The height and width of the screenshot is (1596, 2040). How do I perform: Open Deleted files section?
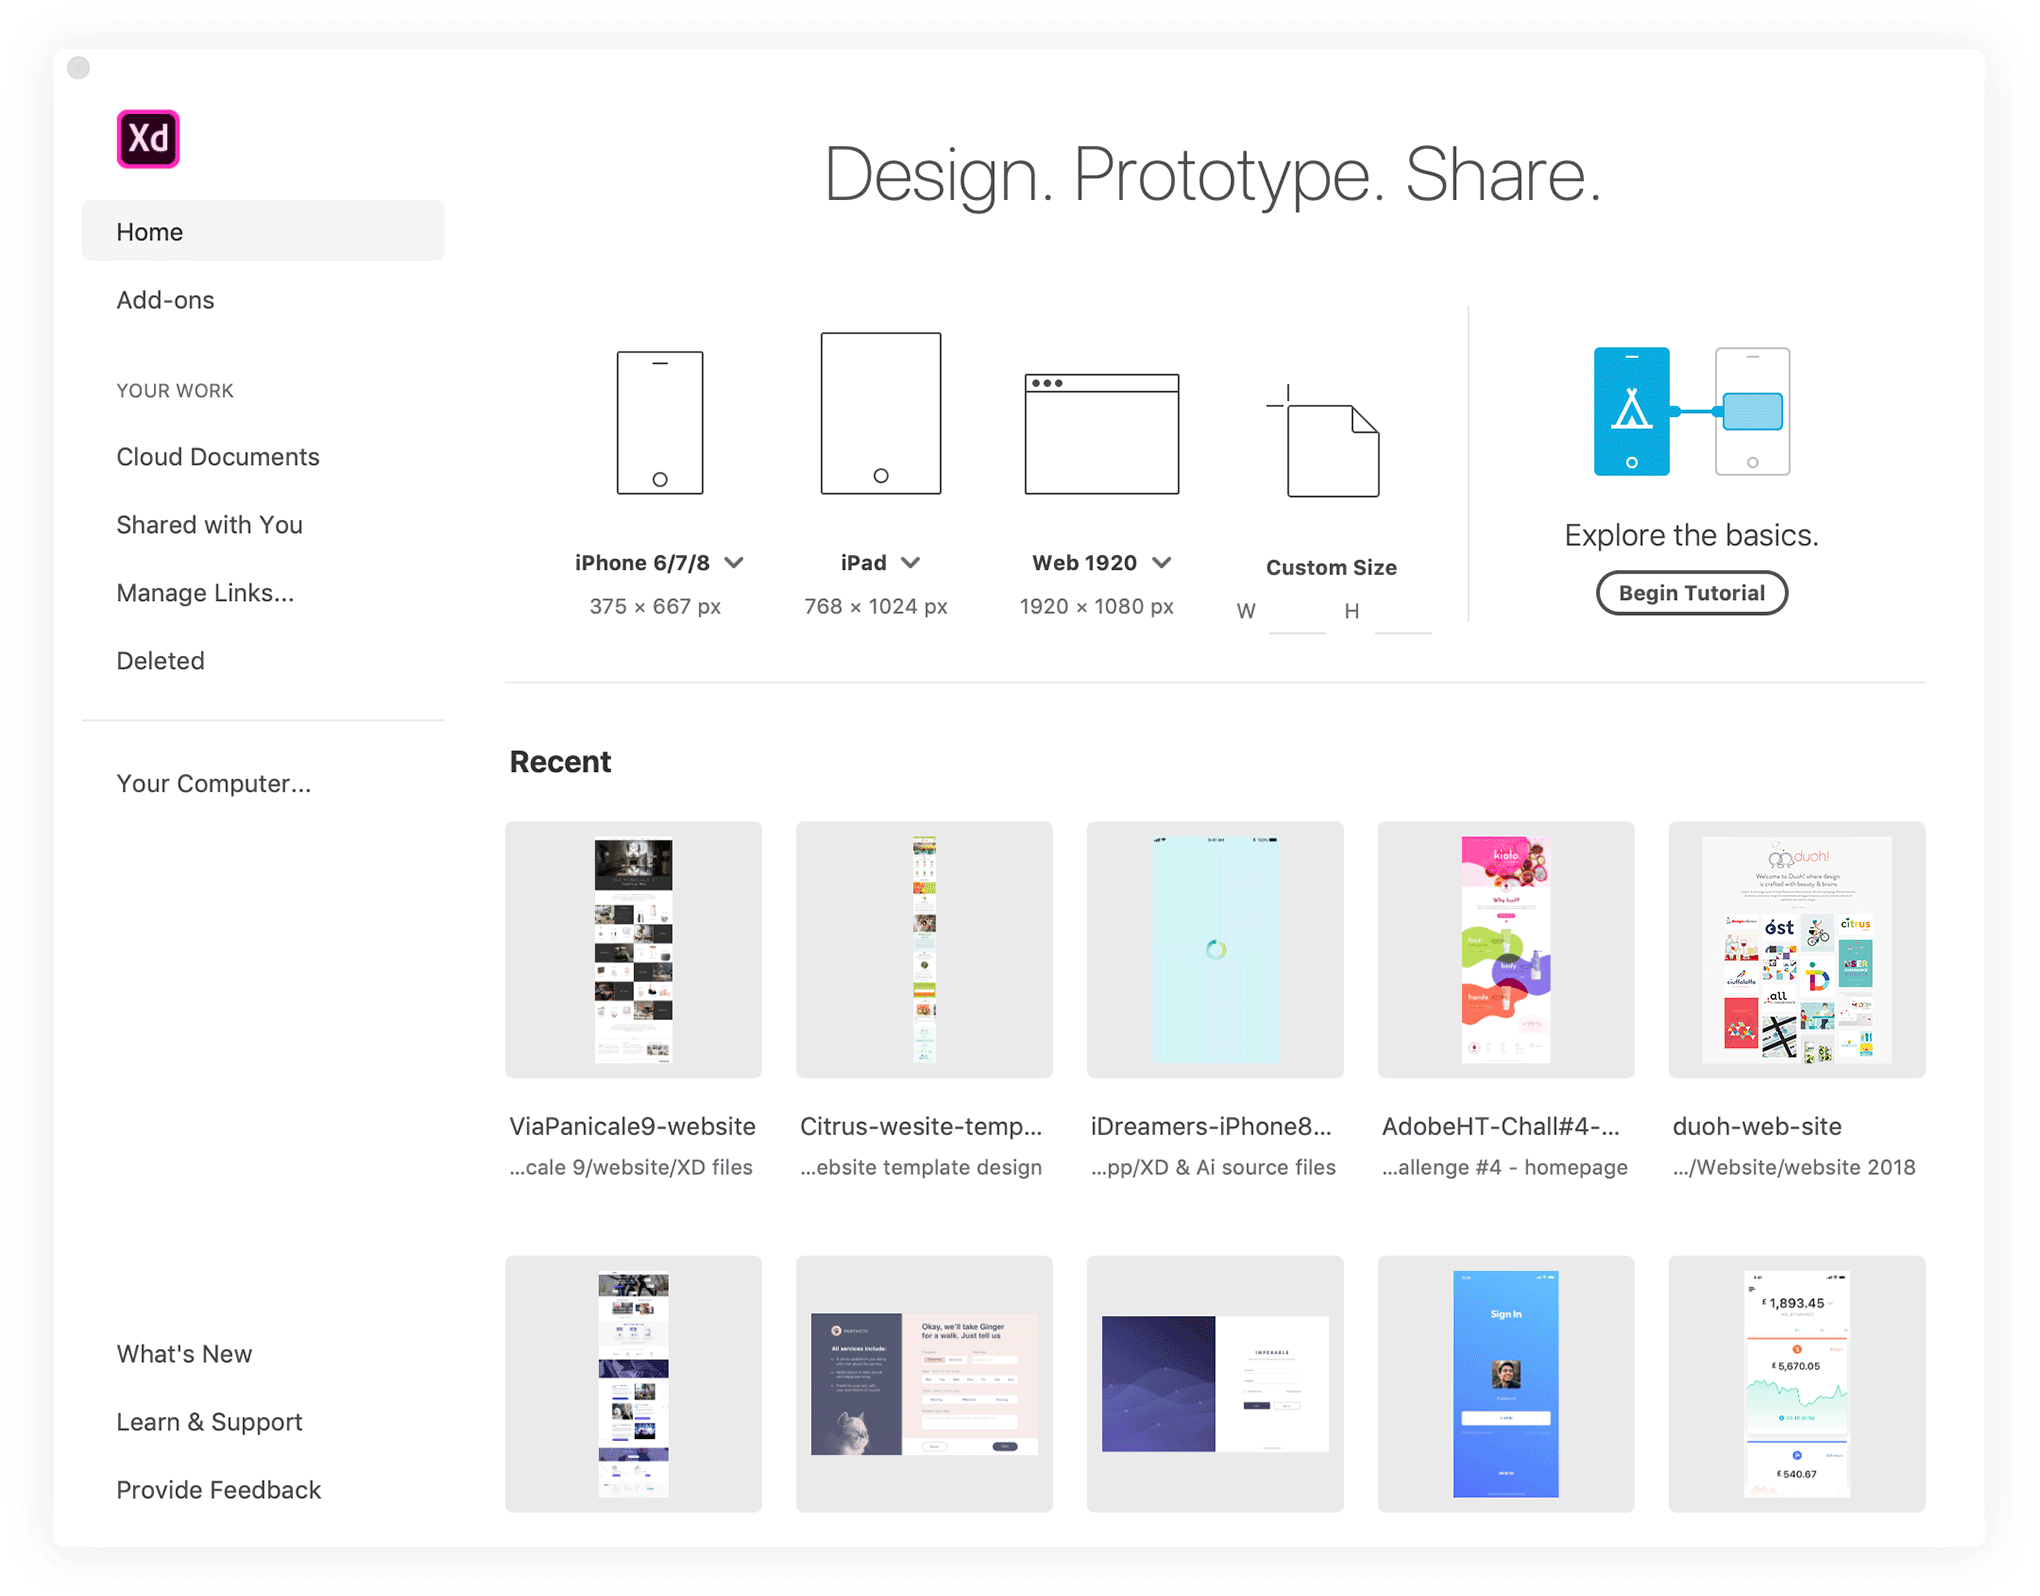point(159,661)
